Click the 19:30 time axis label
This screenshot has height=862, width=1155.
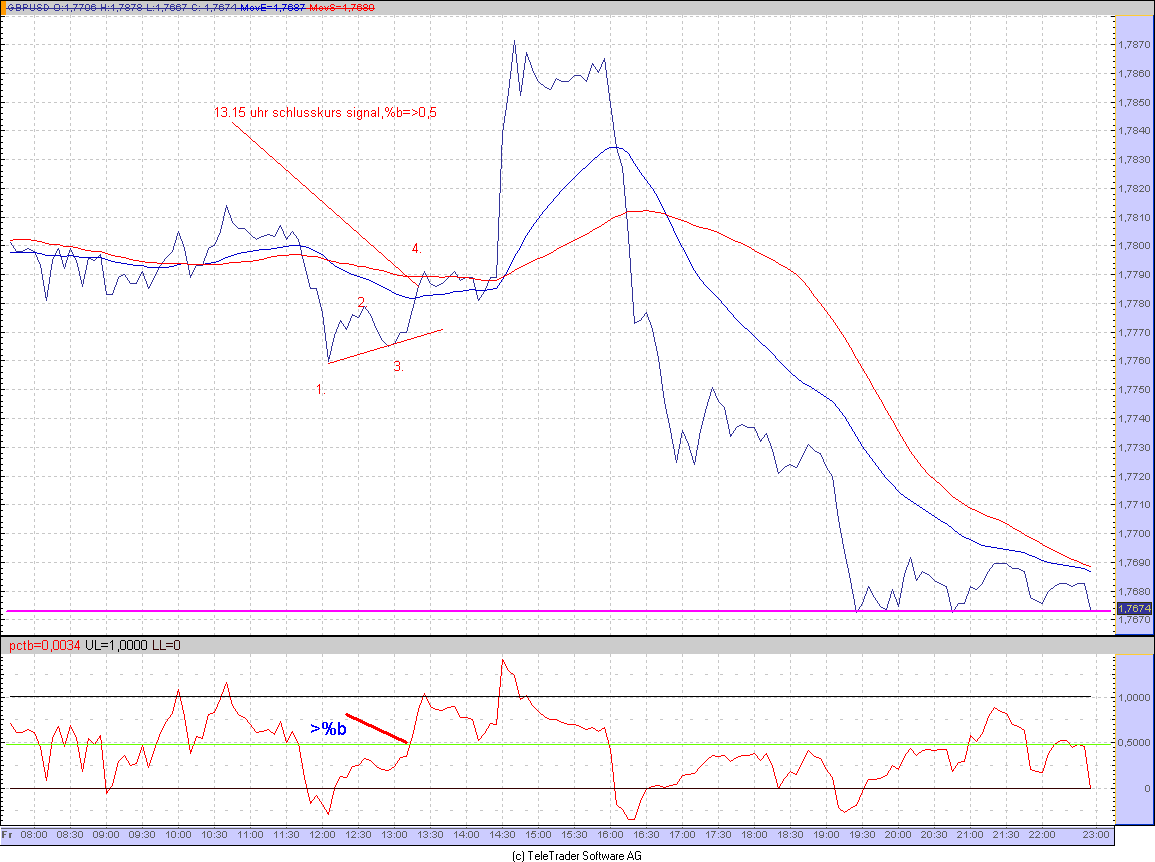862,835
